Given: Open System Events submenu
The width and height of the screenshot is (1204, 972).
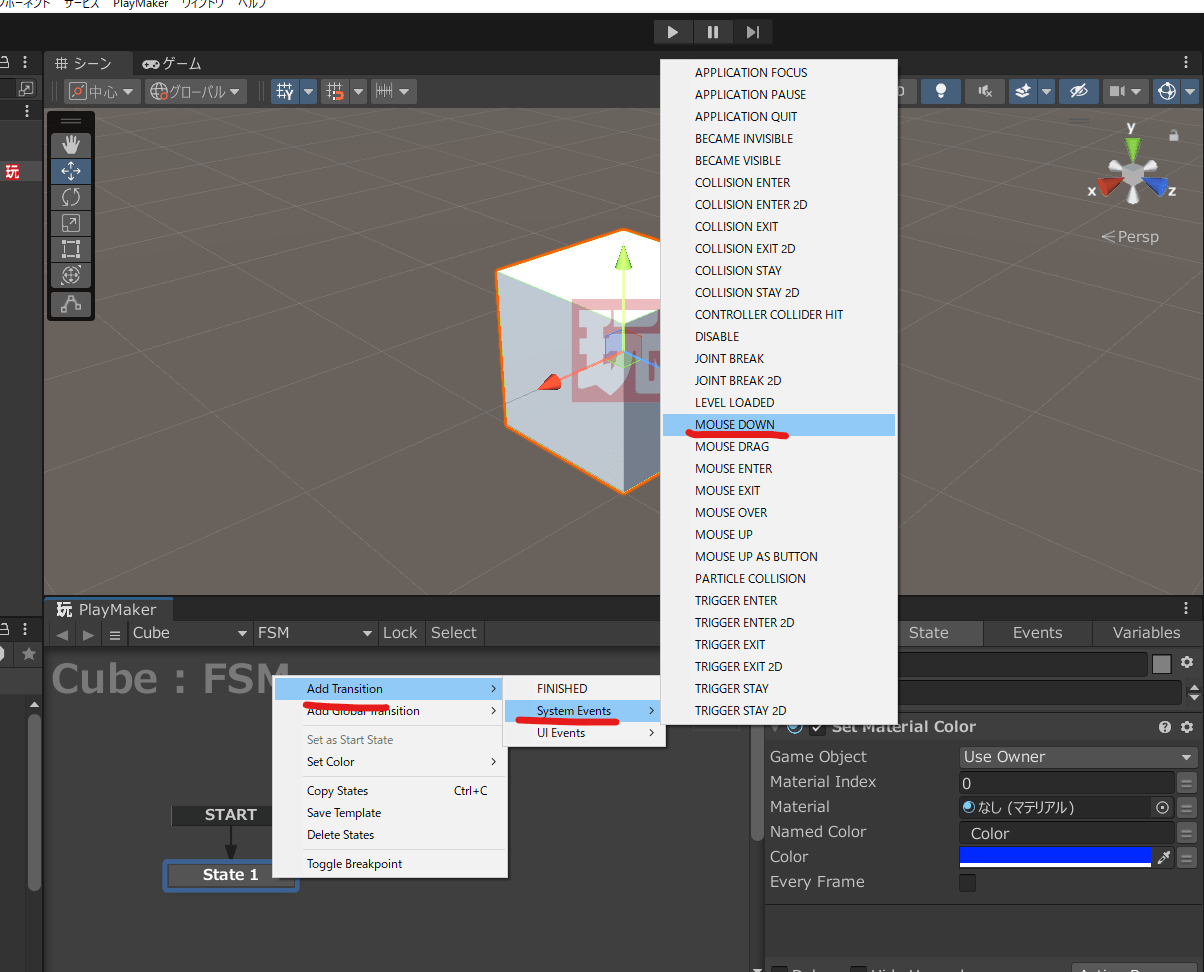Looking at the screenshot, I should click(x=582, y=711).
